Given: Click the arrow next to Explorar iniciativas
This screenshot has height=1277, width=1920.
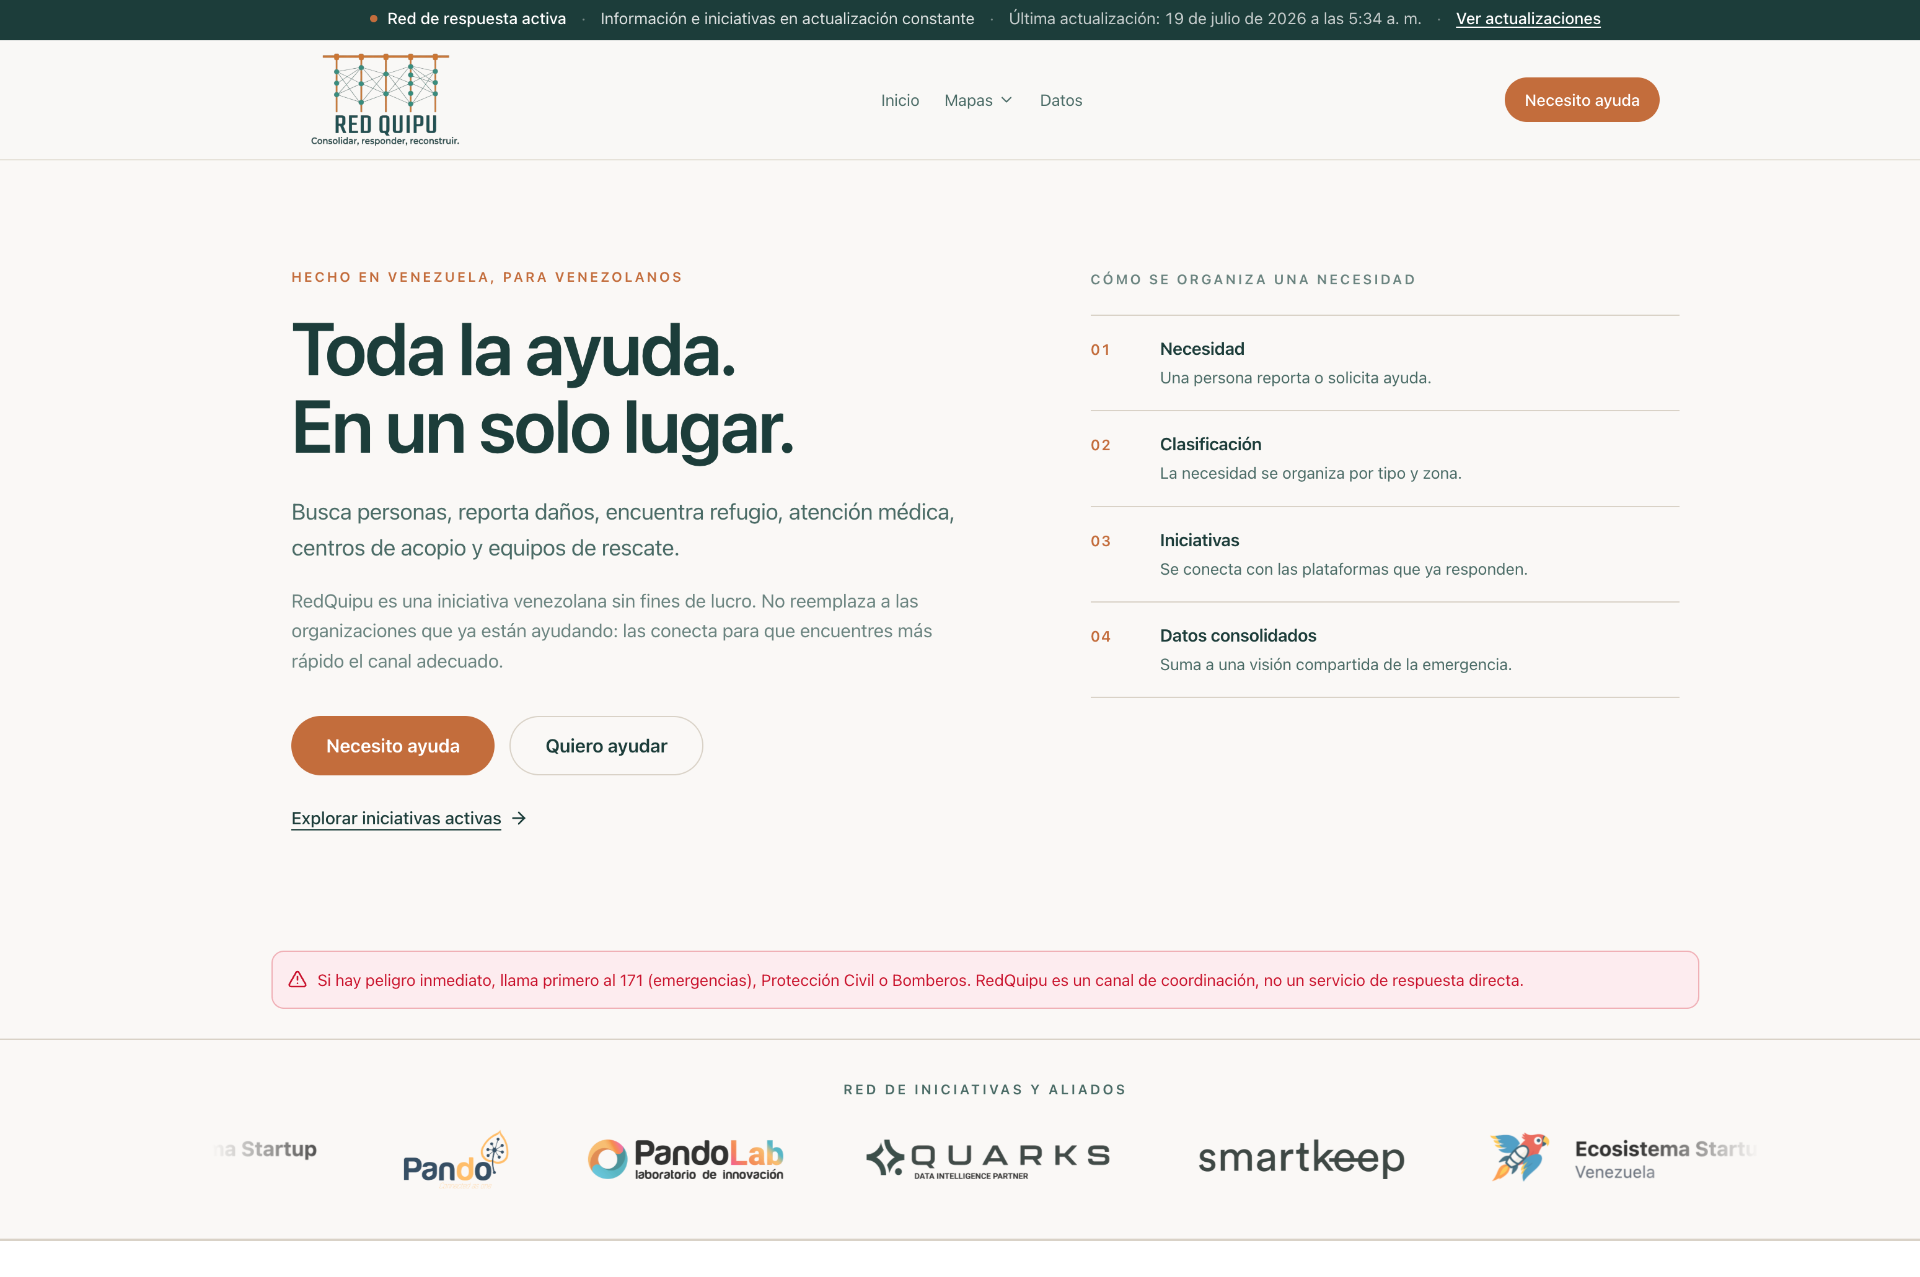Looking at the screenshot, I should pos(519,818).
